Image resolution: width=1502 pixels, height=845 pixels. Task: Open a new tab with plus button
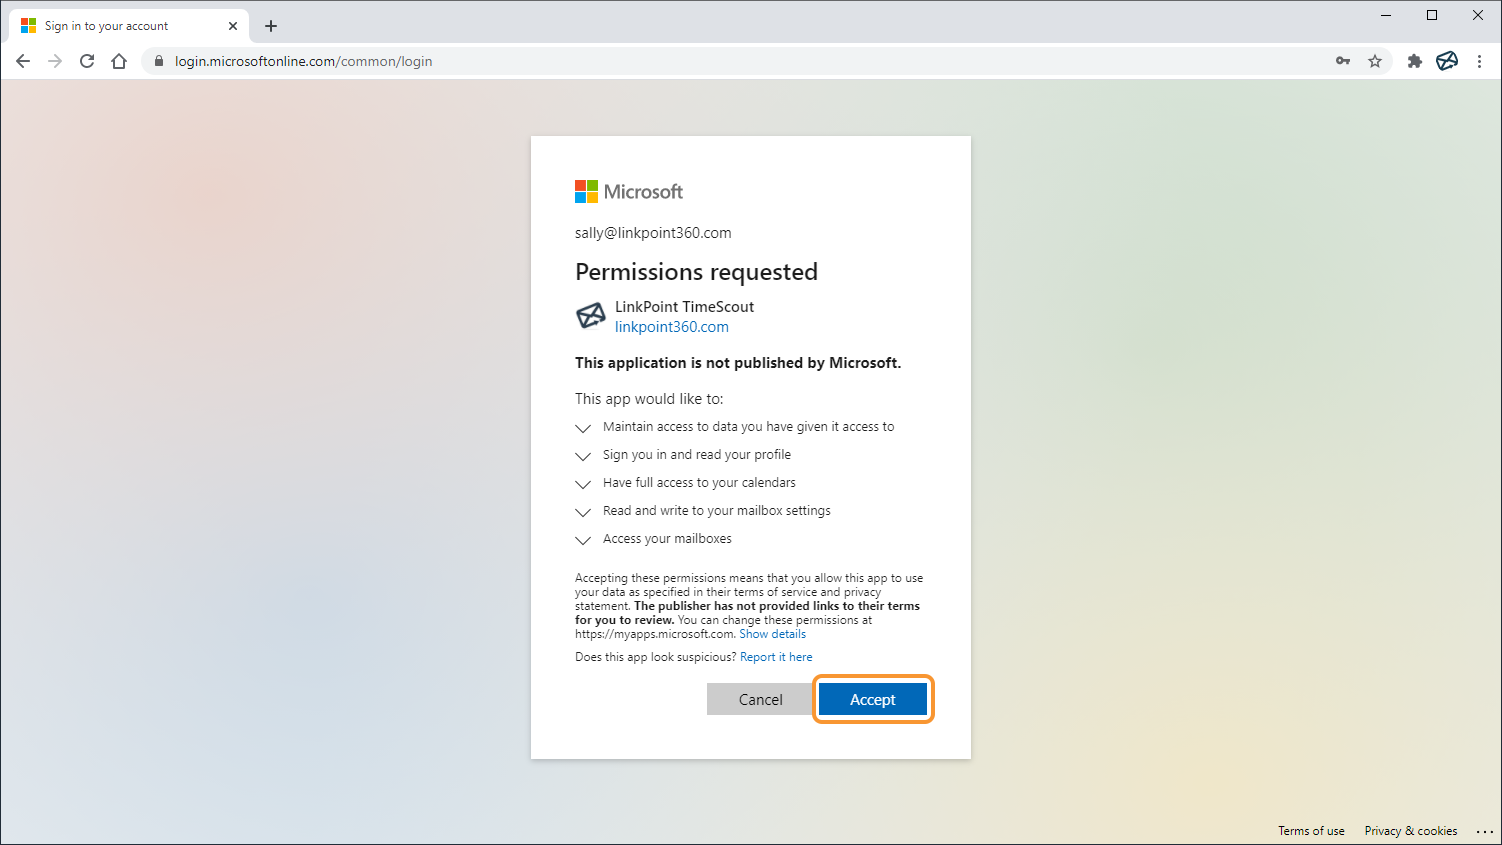coord(271,26)
